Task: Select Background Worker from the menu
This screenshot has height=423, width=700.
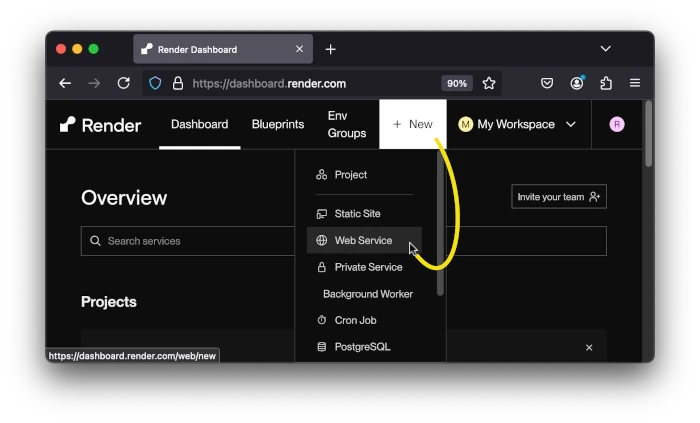Action: pyautogui.click(x=367, y=294)
